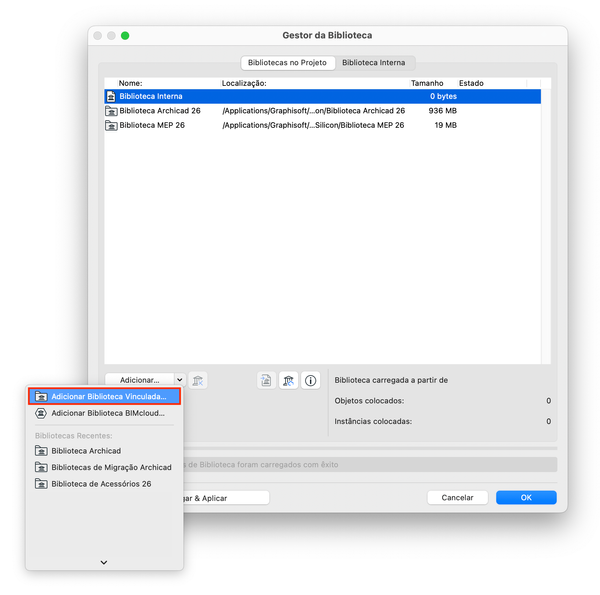This screenshot has height=595, width=600.
Task: Select Bibliotecas de Migração Archicad entry
Action: [x=104, y=467]
